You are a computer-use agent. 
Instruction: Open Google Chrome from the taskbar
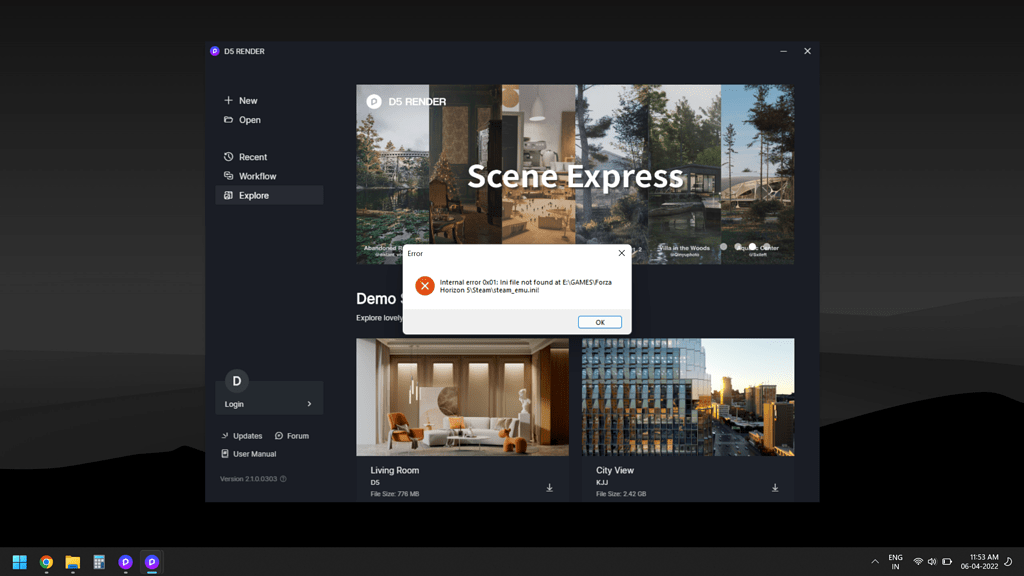click(46, 562)
